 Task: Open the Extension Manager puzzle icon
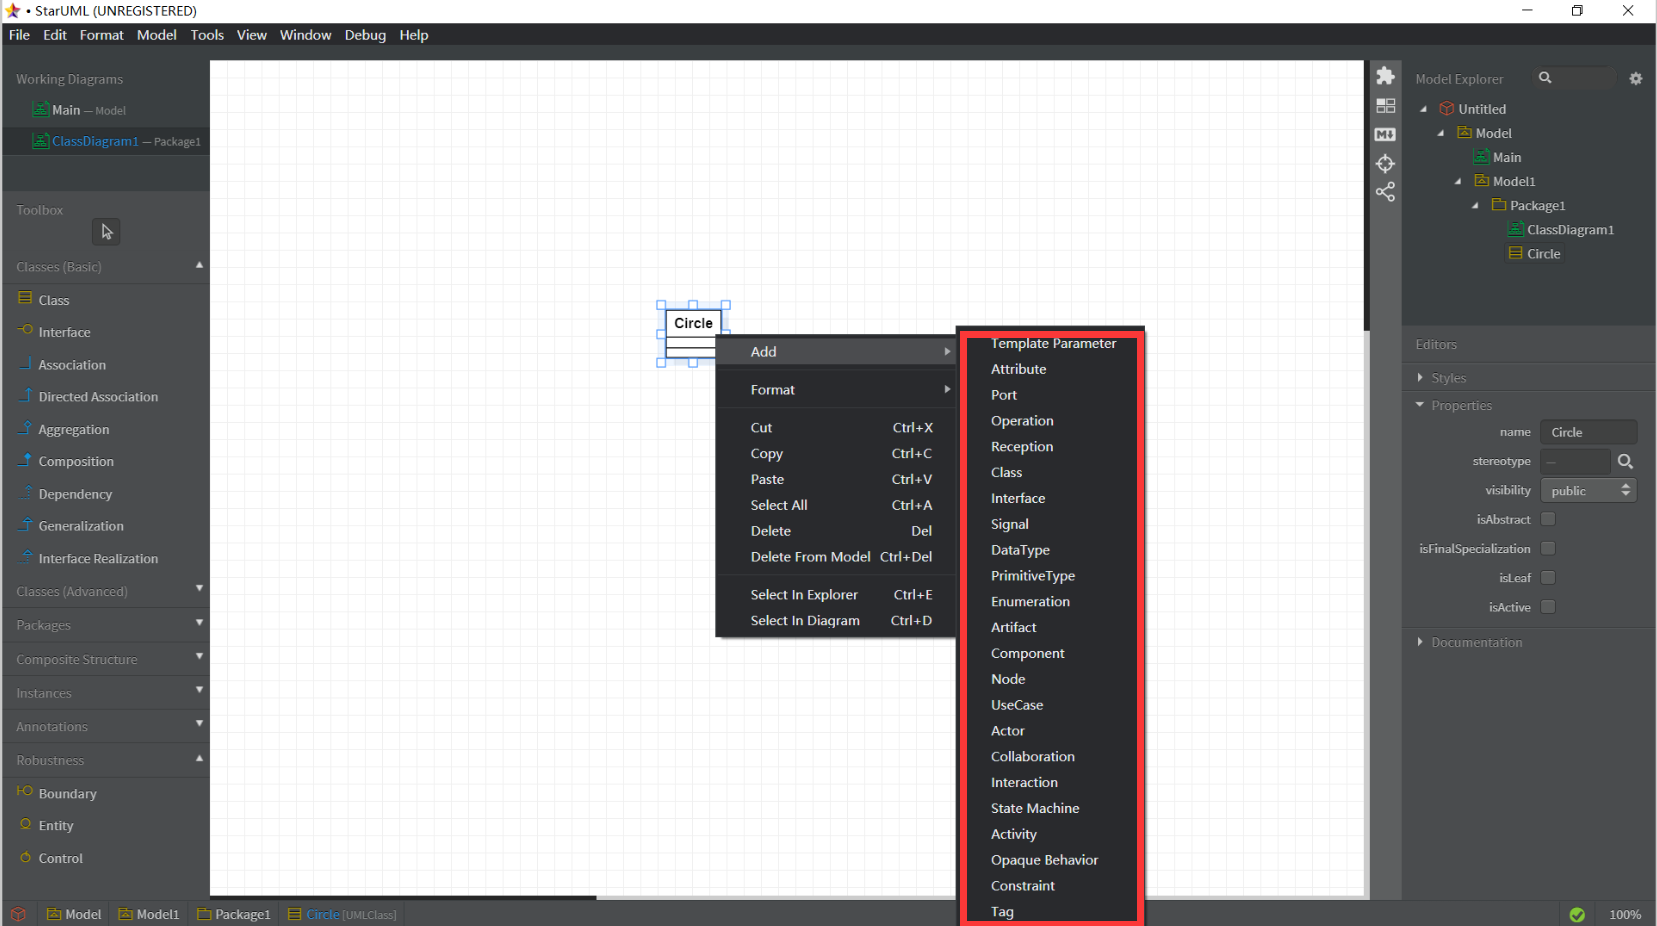[1385, 76]
